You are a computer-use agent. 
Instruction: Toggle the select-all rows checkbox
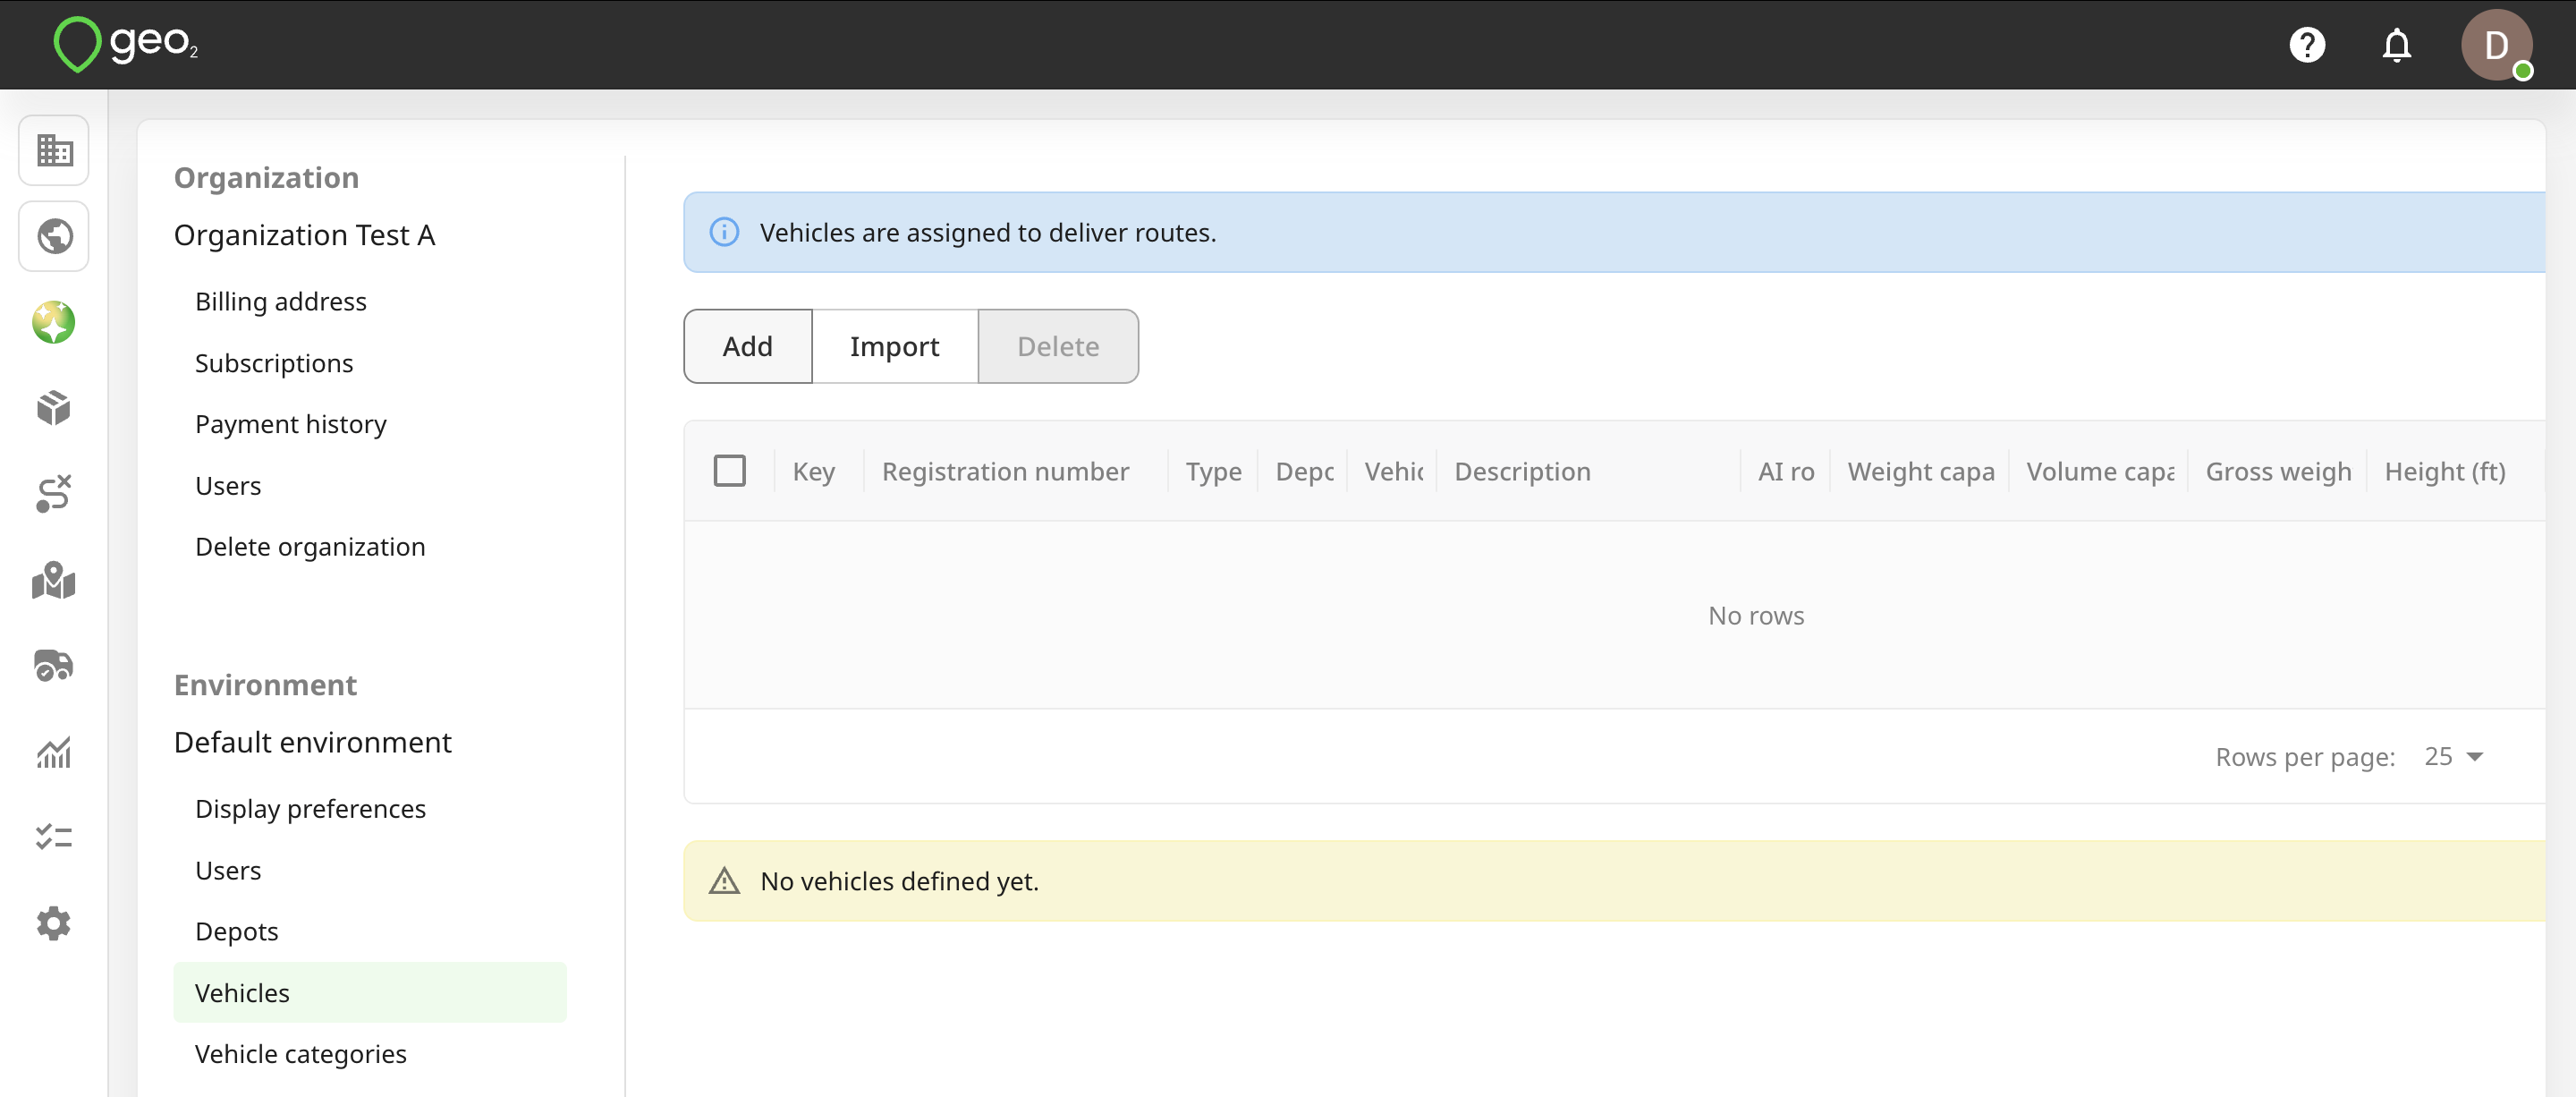[x=730, y=471]
